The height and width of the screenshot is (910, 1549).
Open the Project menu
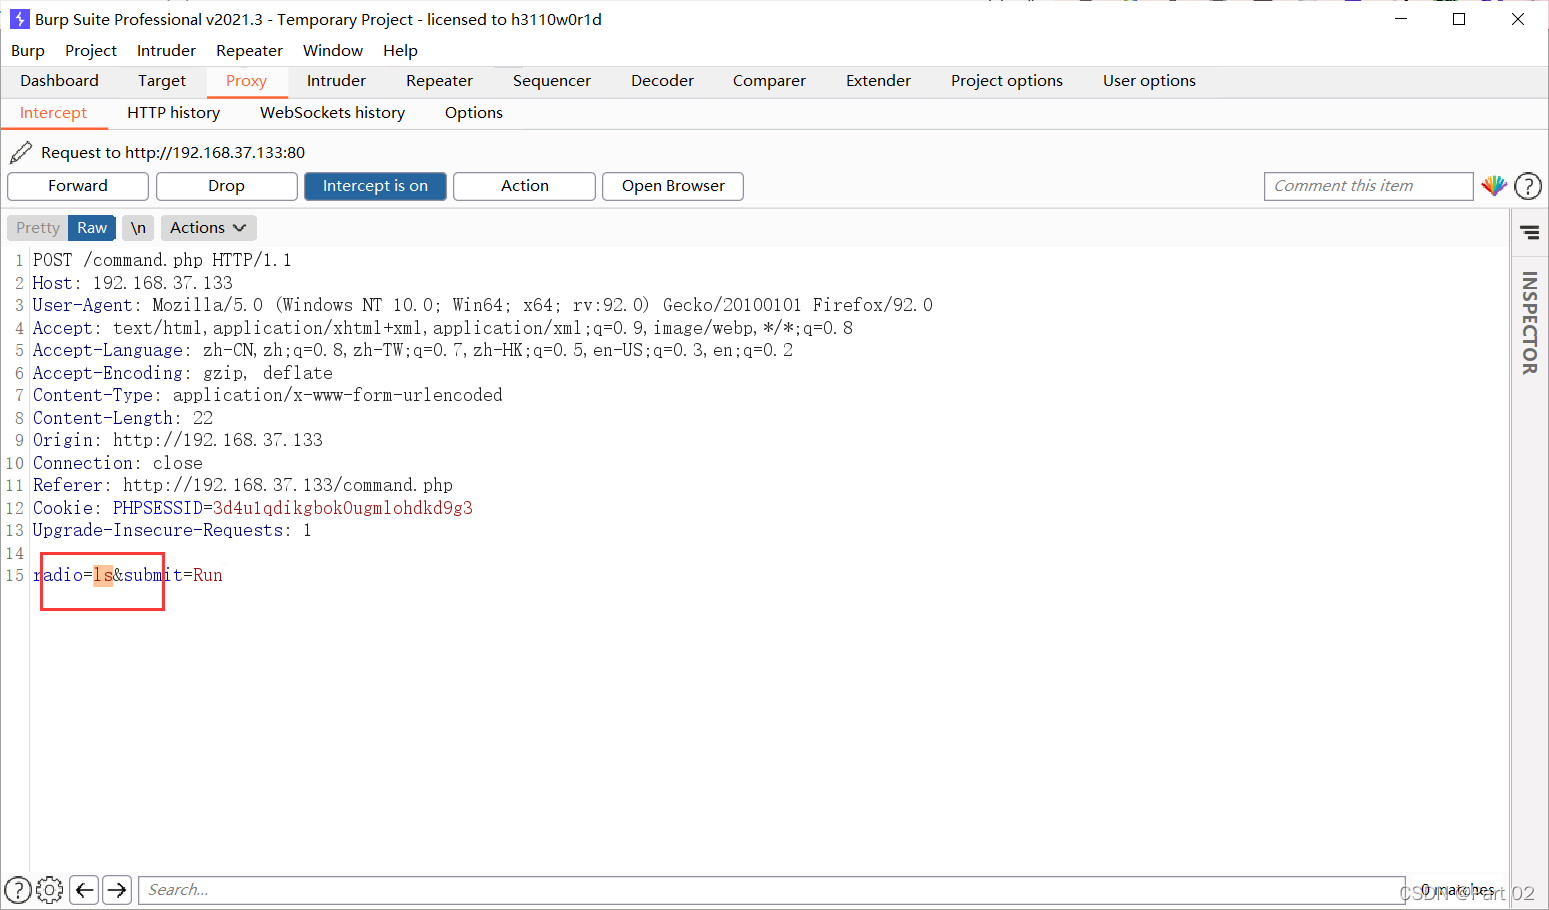coord(91,51)
